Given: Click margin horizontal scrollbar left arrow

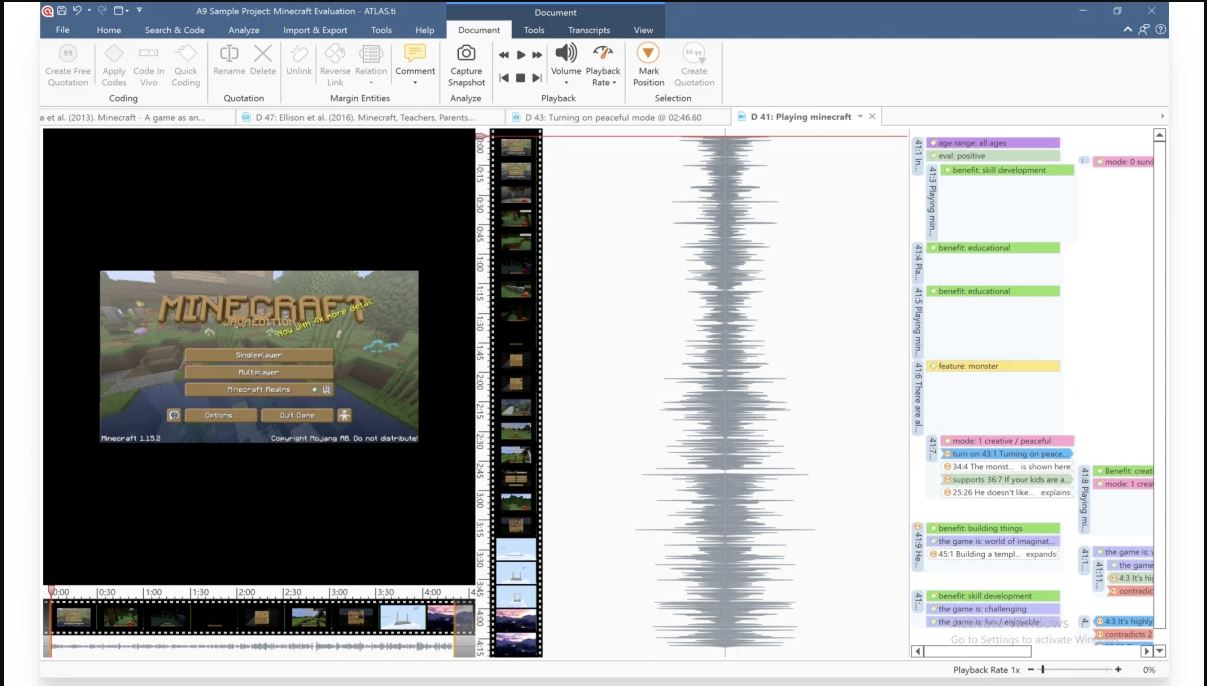Looking at the screenshot, I should (x=917, y=652).
